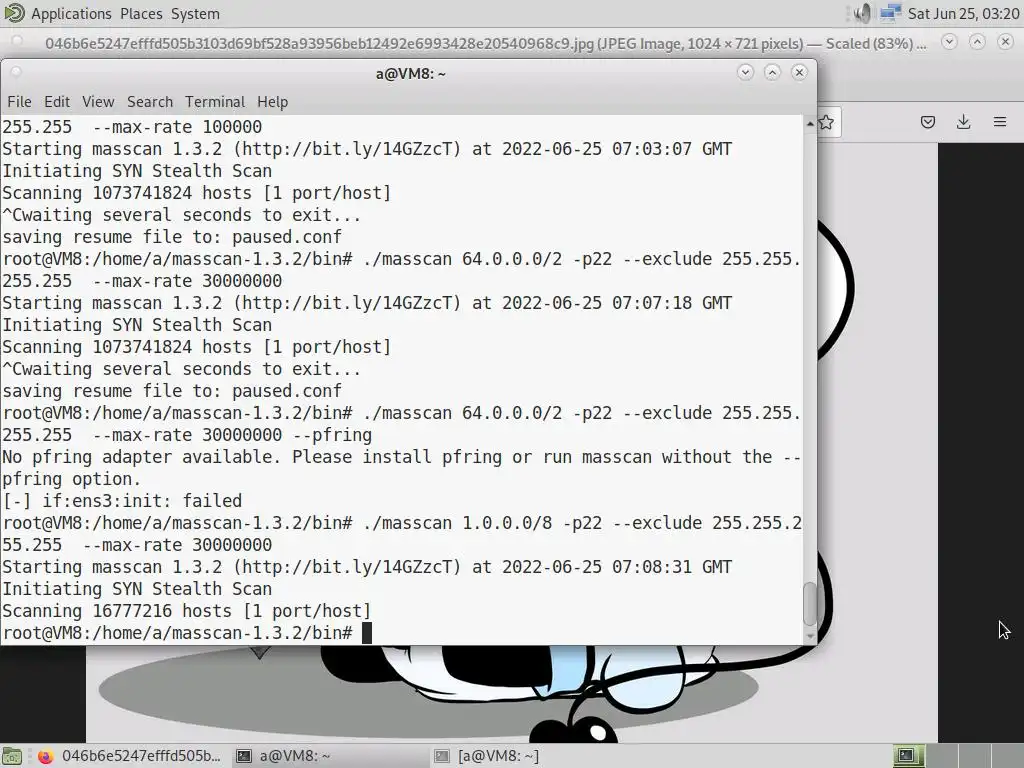
Task: Switch to Firefox image window in taskbar
Action: pos(129,756)
